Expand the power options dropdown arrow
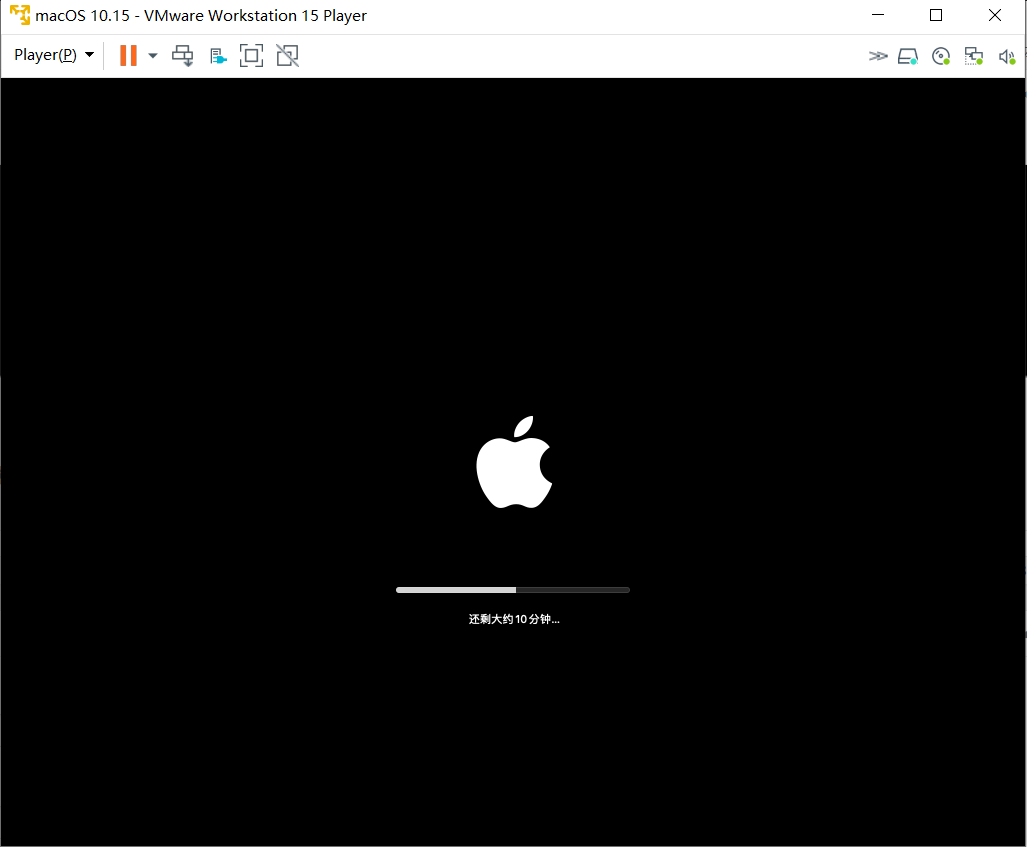The width and height of the screenshot is (1027, 847). tap(153, 56)
